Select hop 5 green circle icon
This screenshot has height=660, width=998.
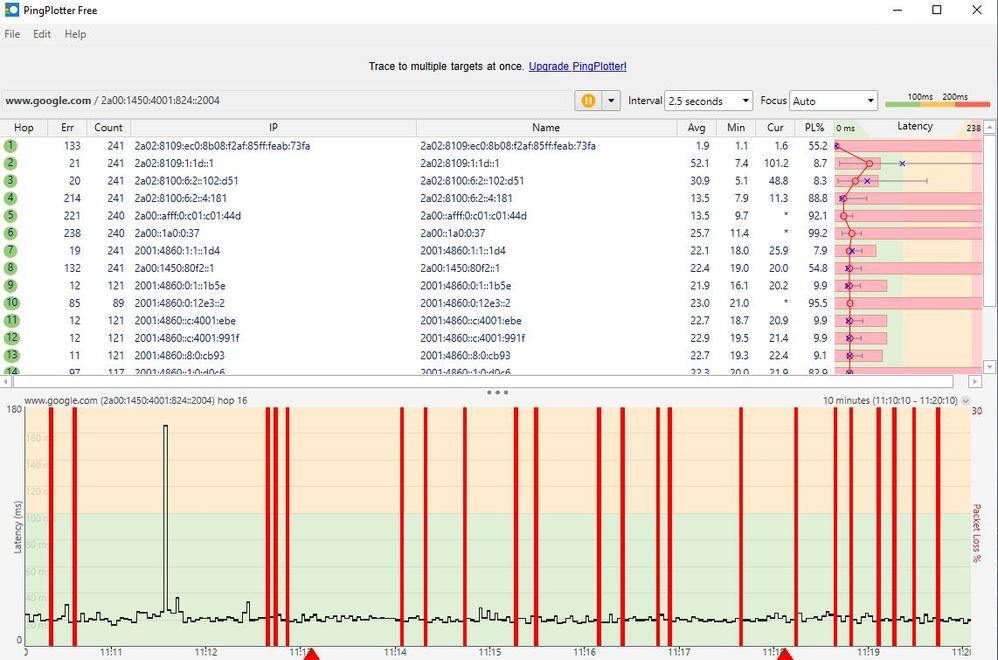click(x=10, y=216)
